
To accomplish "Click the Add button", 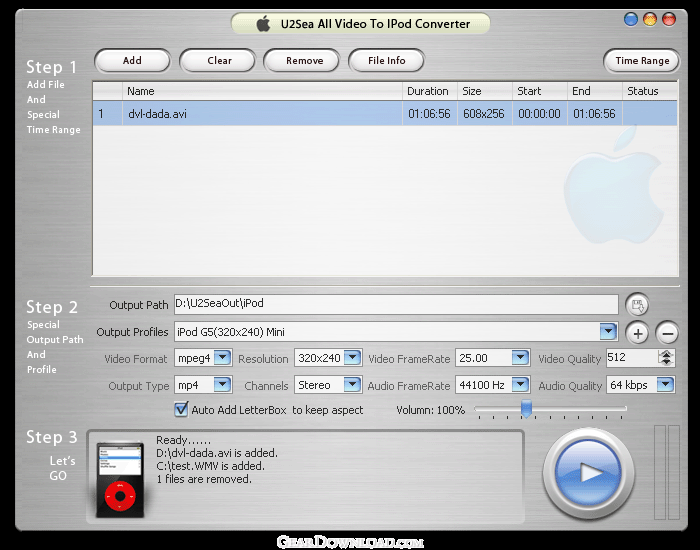I will pos(132,61).
